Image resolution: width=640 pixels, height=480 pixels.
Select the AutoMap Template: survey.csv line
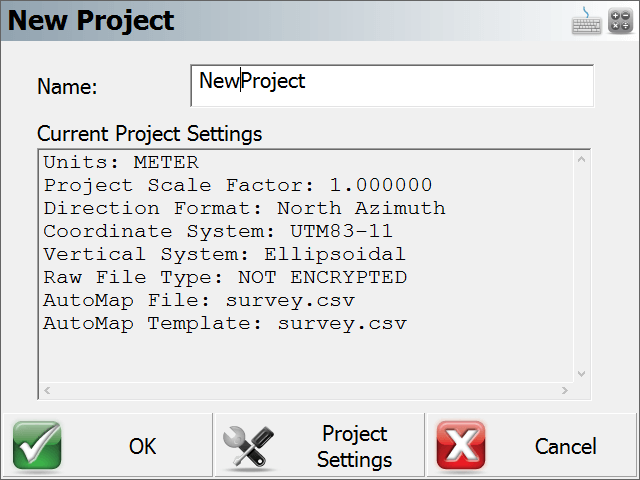(225, 324)
